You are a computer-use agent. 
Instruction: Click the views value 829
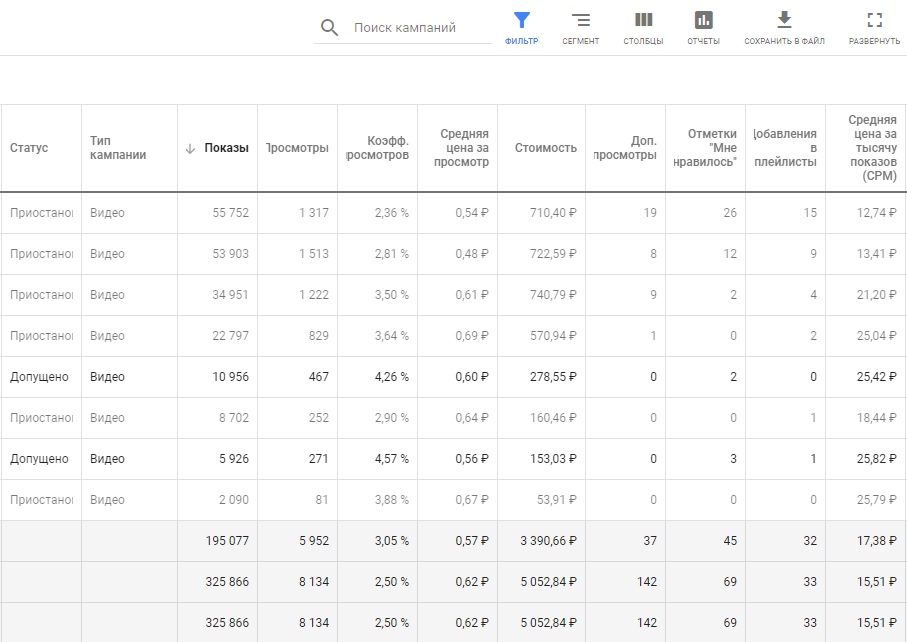[319, 336]
